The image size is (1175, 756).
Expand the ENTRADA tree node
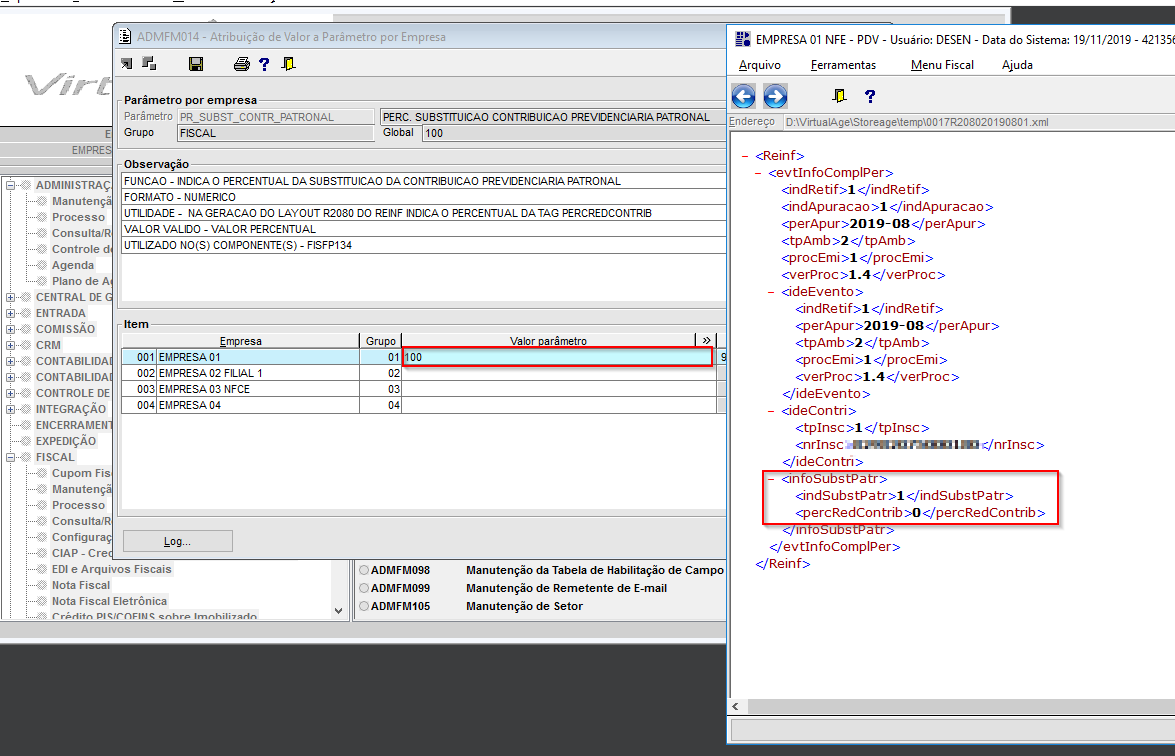[10, 313]
